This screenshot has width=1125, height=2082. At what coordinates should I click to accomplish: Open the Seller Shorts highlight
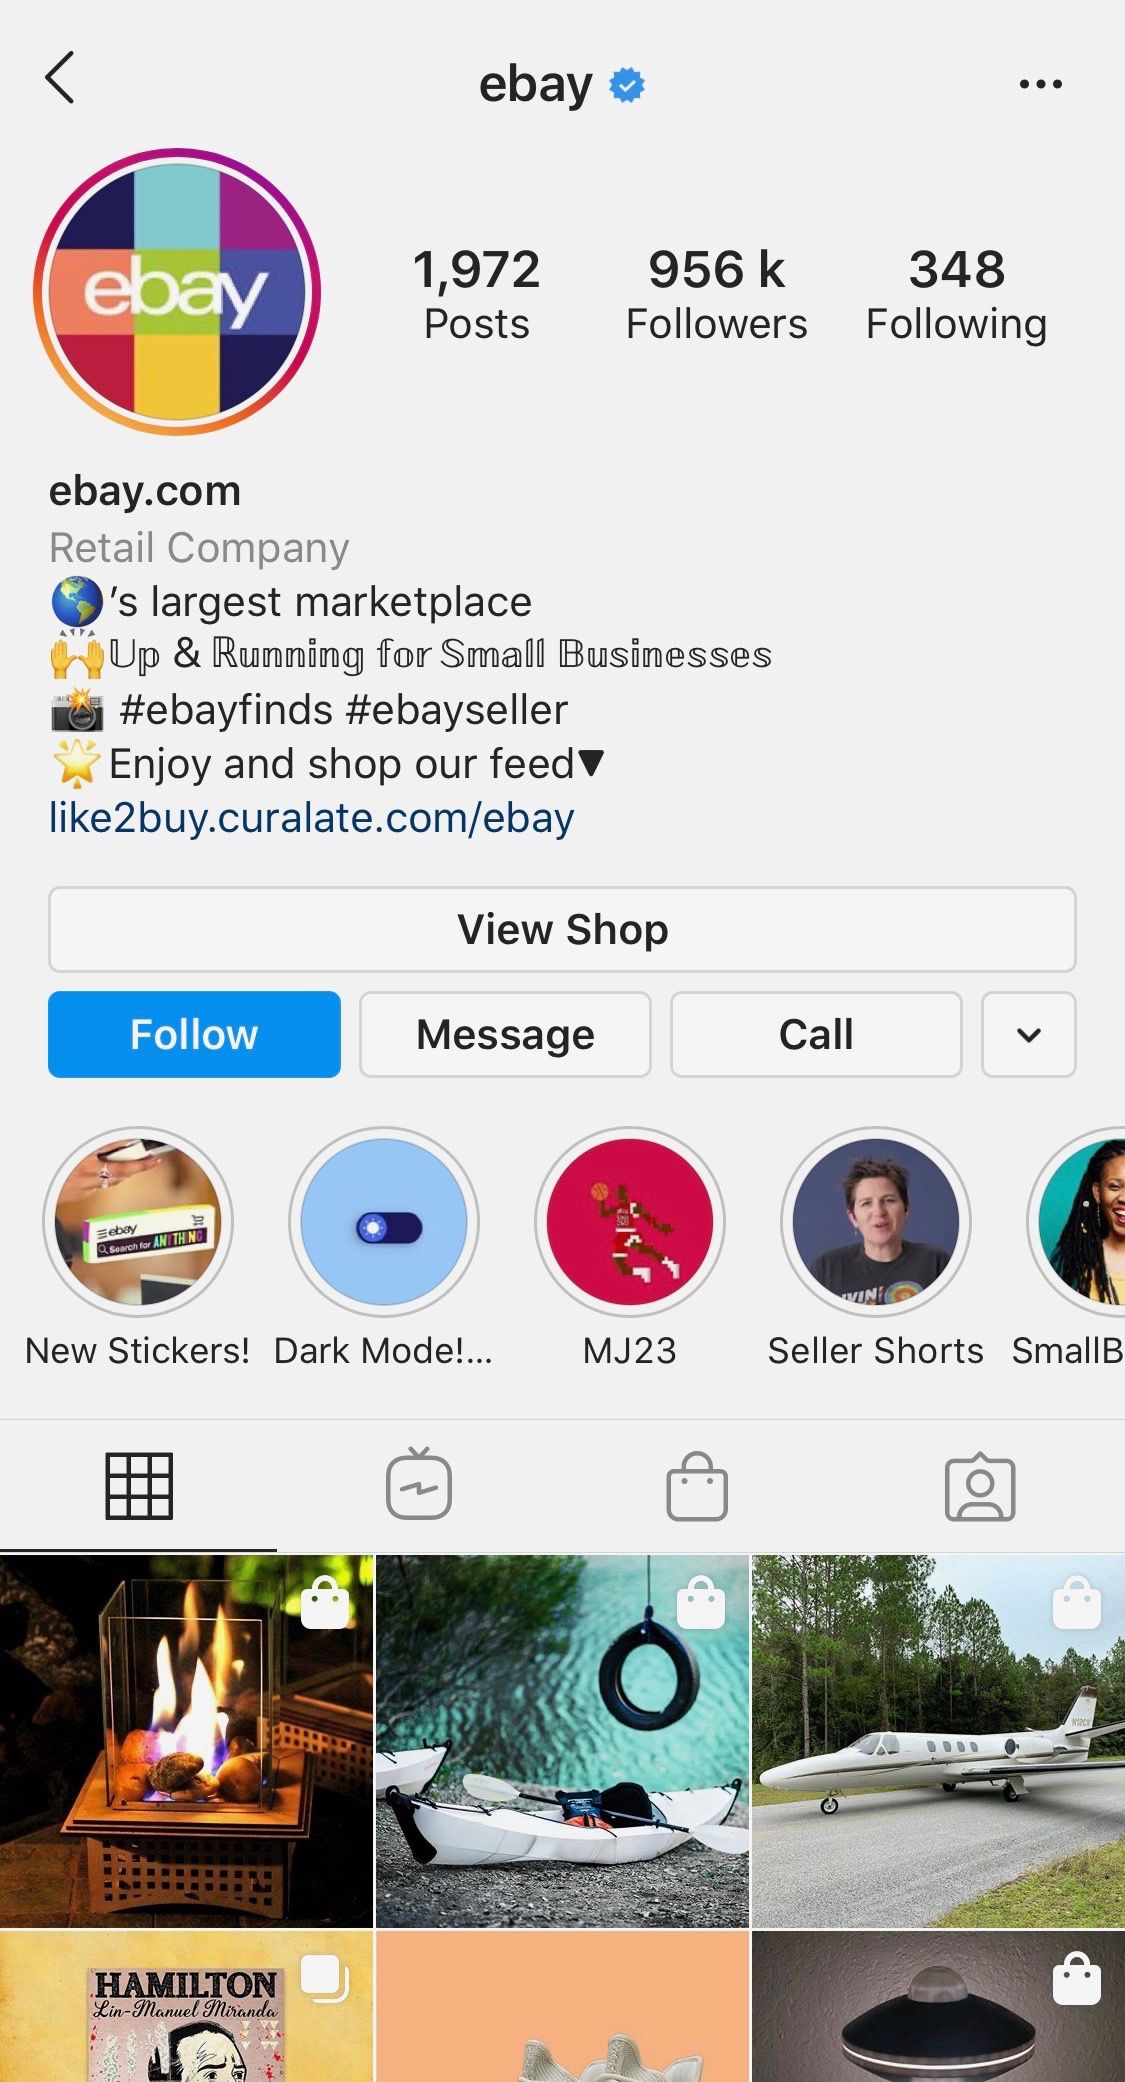coord(876,1222)
